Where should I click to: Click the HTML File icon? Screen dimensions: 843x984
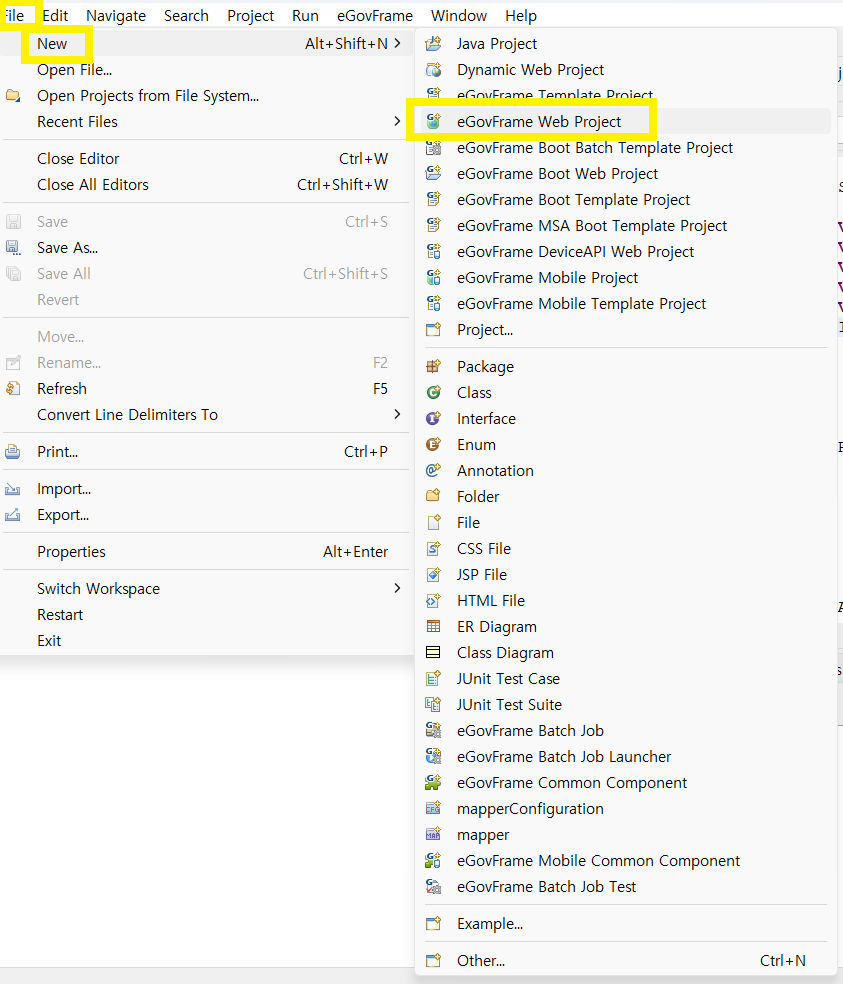pyautogui.click(x=433, y=601)
